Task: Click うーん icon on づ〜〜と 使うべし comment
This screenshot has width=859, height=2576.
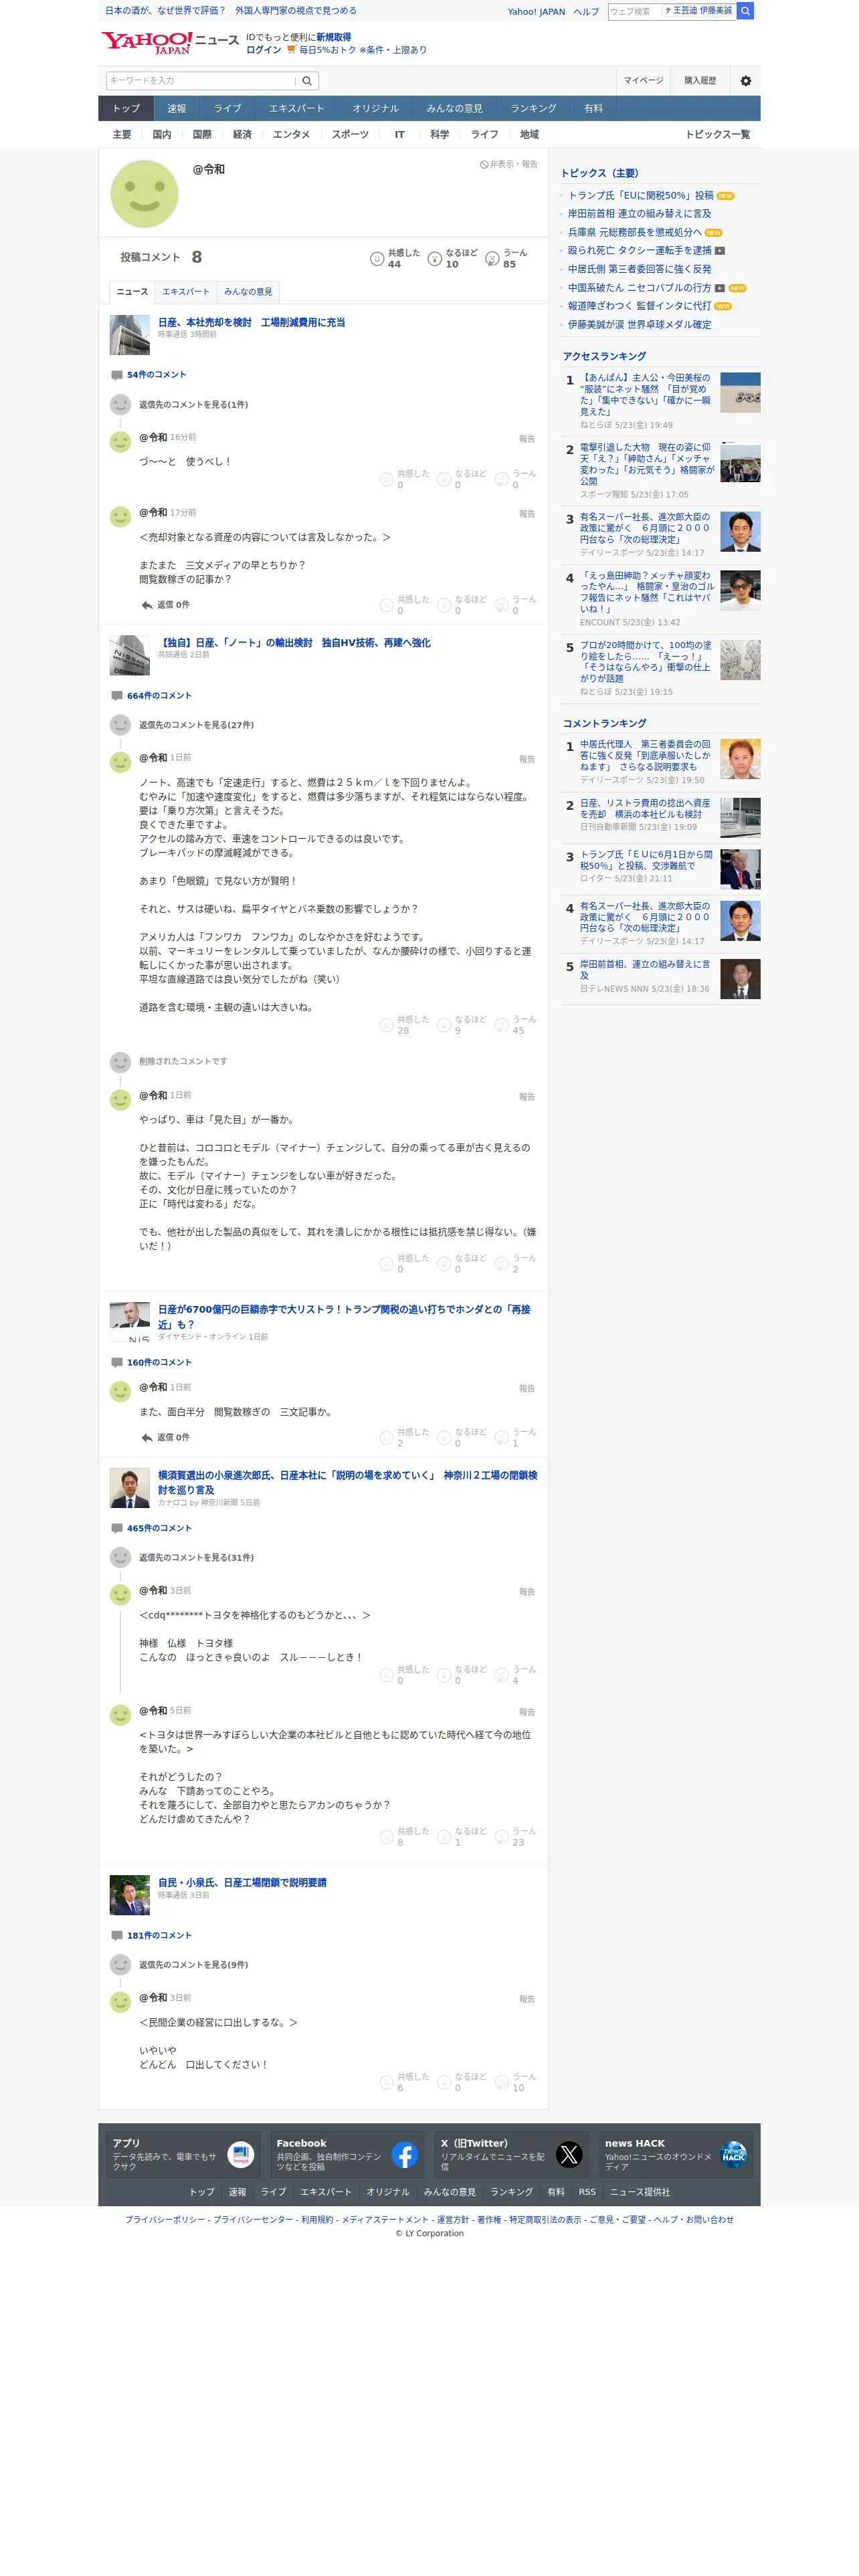Action: pos(502,480)
